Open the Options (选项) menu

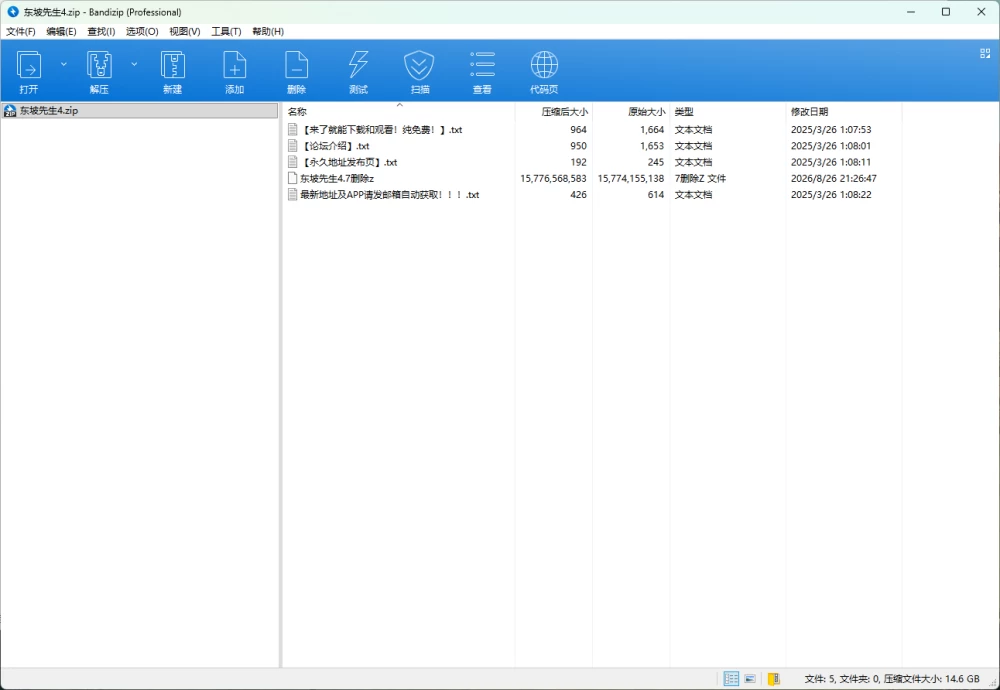click(x=142, y=31)
